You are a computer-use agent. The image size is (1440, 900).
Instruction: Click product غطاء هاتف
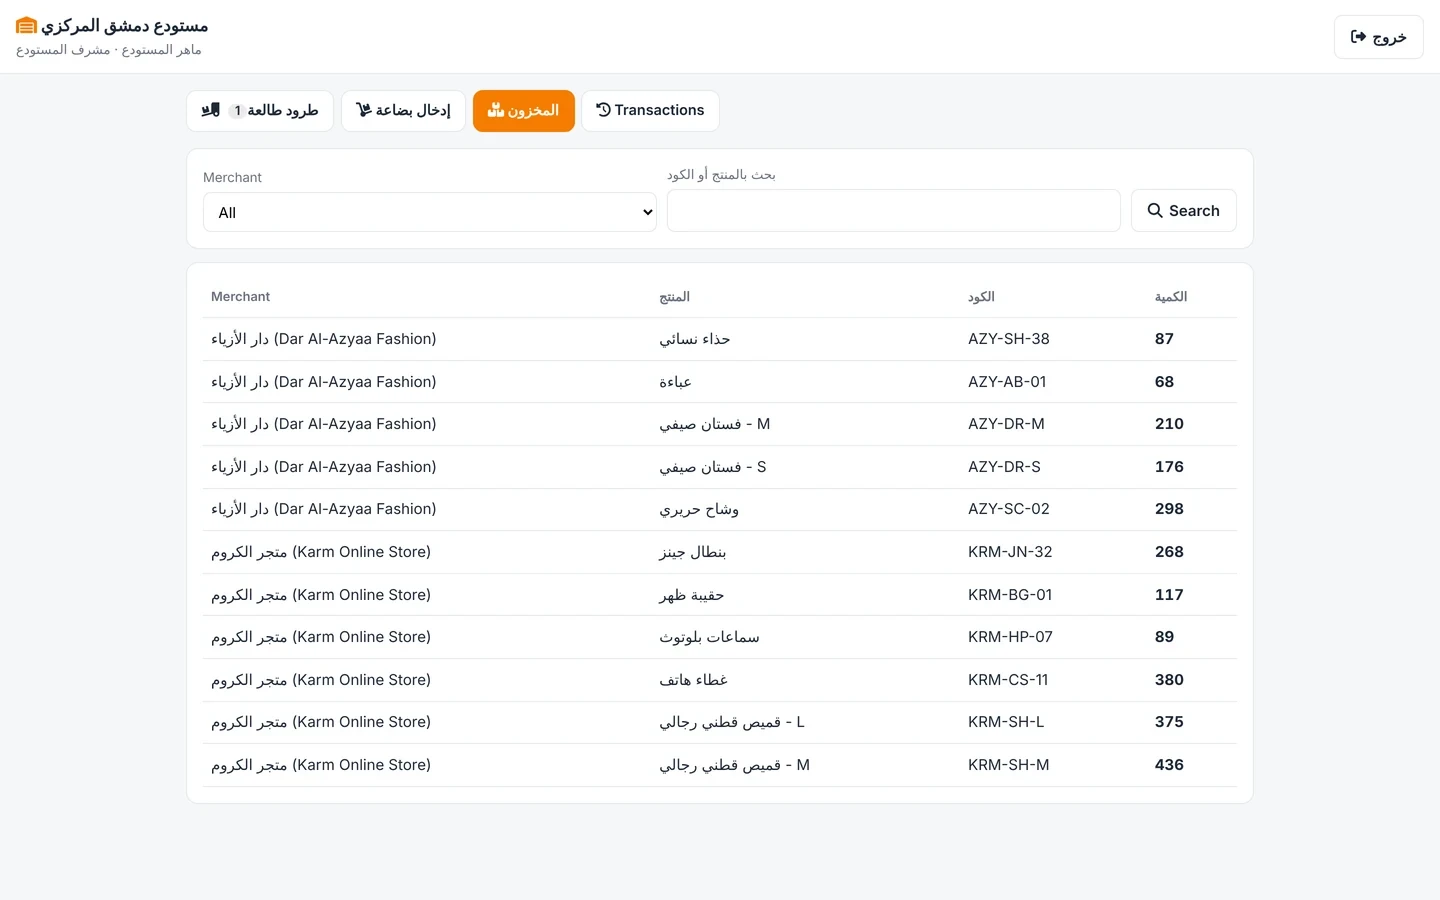(x=693, y=680)
